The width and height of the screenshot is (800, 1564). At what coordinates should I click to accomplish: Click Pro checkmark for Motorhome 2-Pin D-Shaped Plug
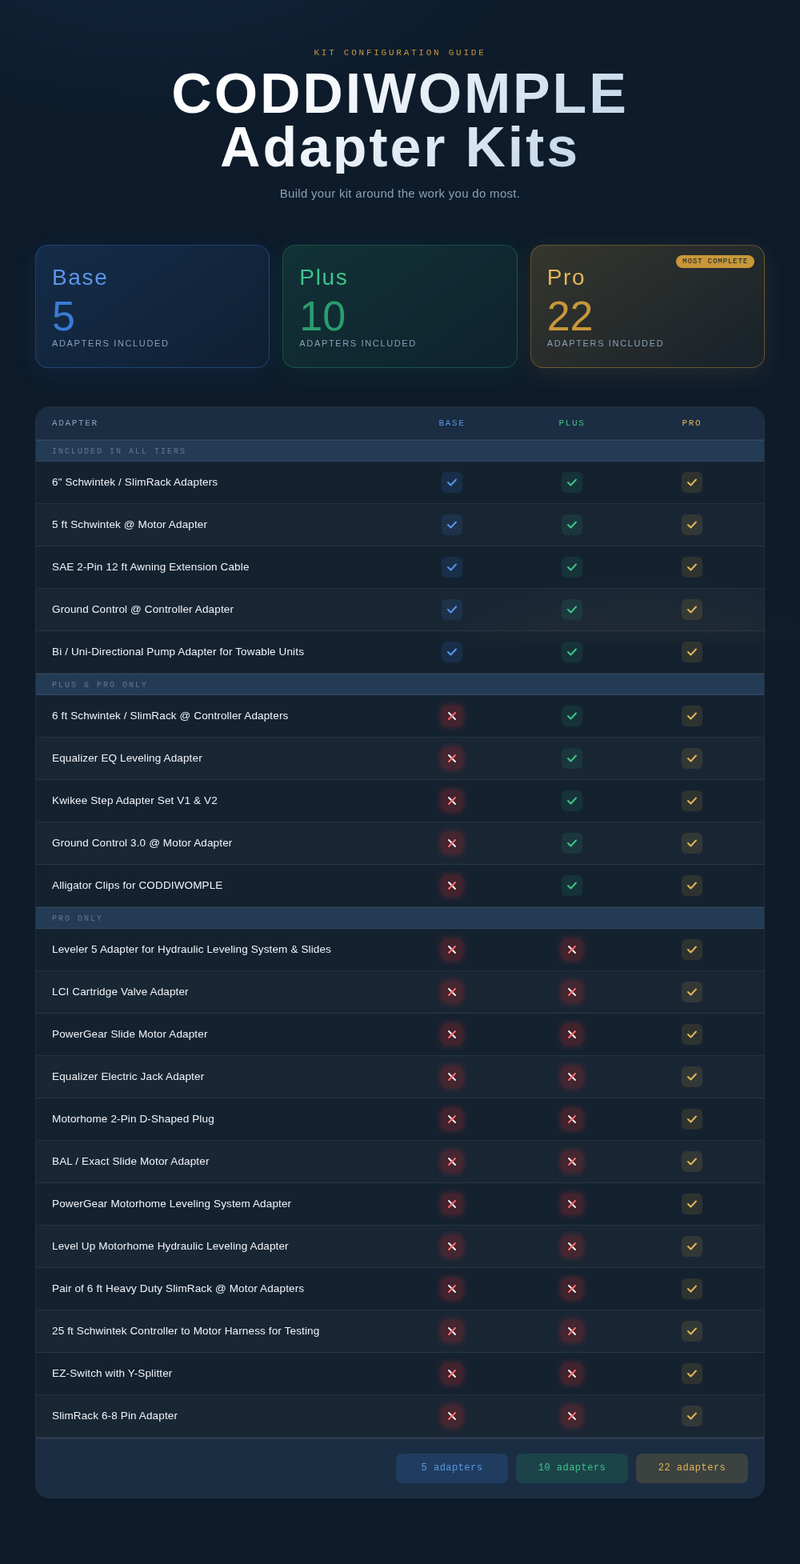click(x=692, y=1119)
